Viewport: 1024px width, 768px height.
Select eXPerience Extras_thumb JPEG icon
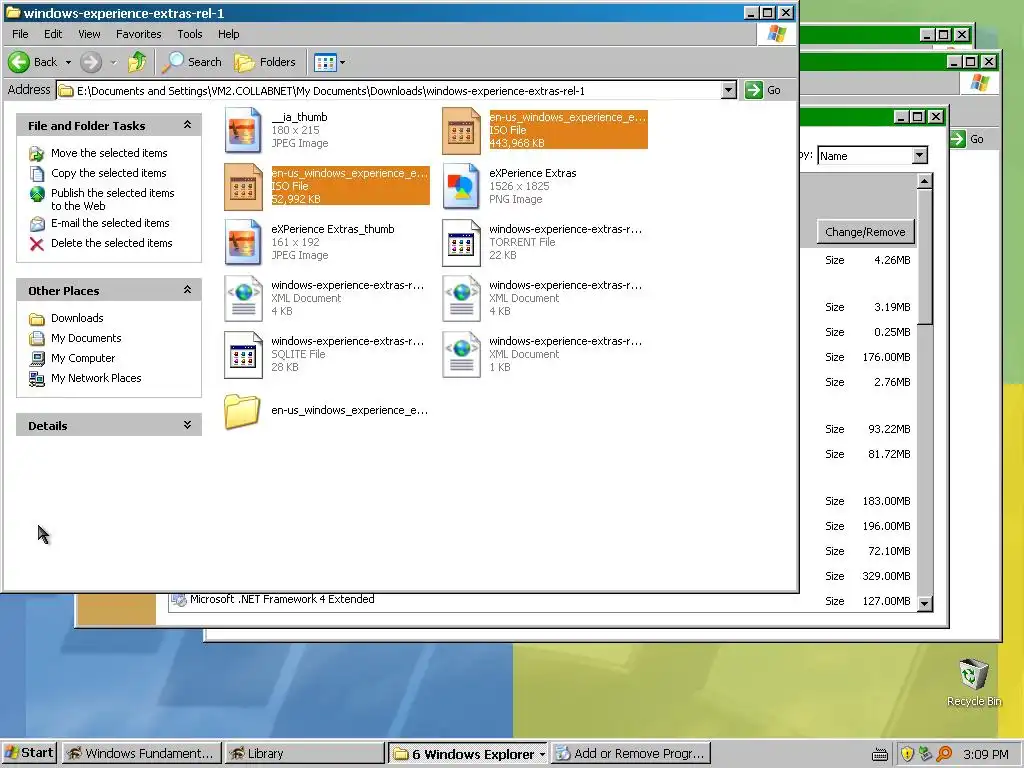(243, 243)
